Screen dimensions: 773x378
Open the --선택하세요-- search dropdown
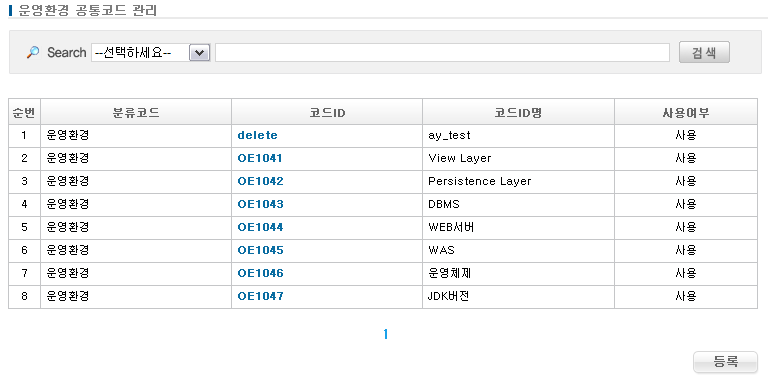coord(150,52)
